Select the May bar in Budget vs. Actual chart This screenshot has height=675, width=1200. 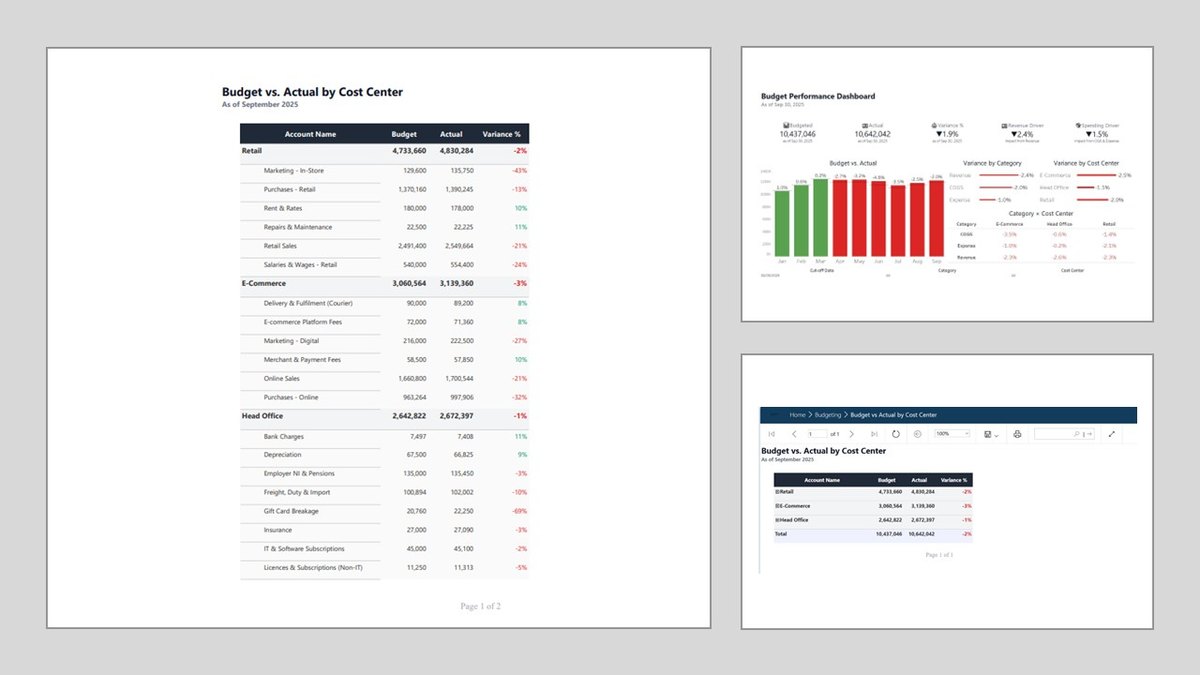[x=859, y=218]
